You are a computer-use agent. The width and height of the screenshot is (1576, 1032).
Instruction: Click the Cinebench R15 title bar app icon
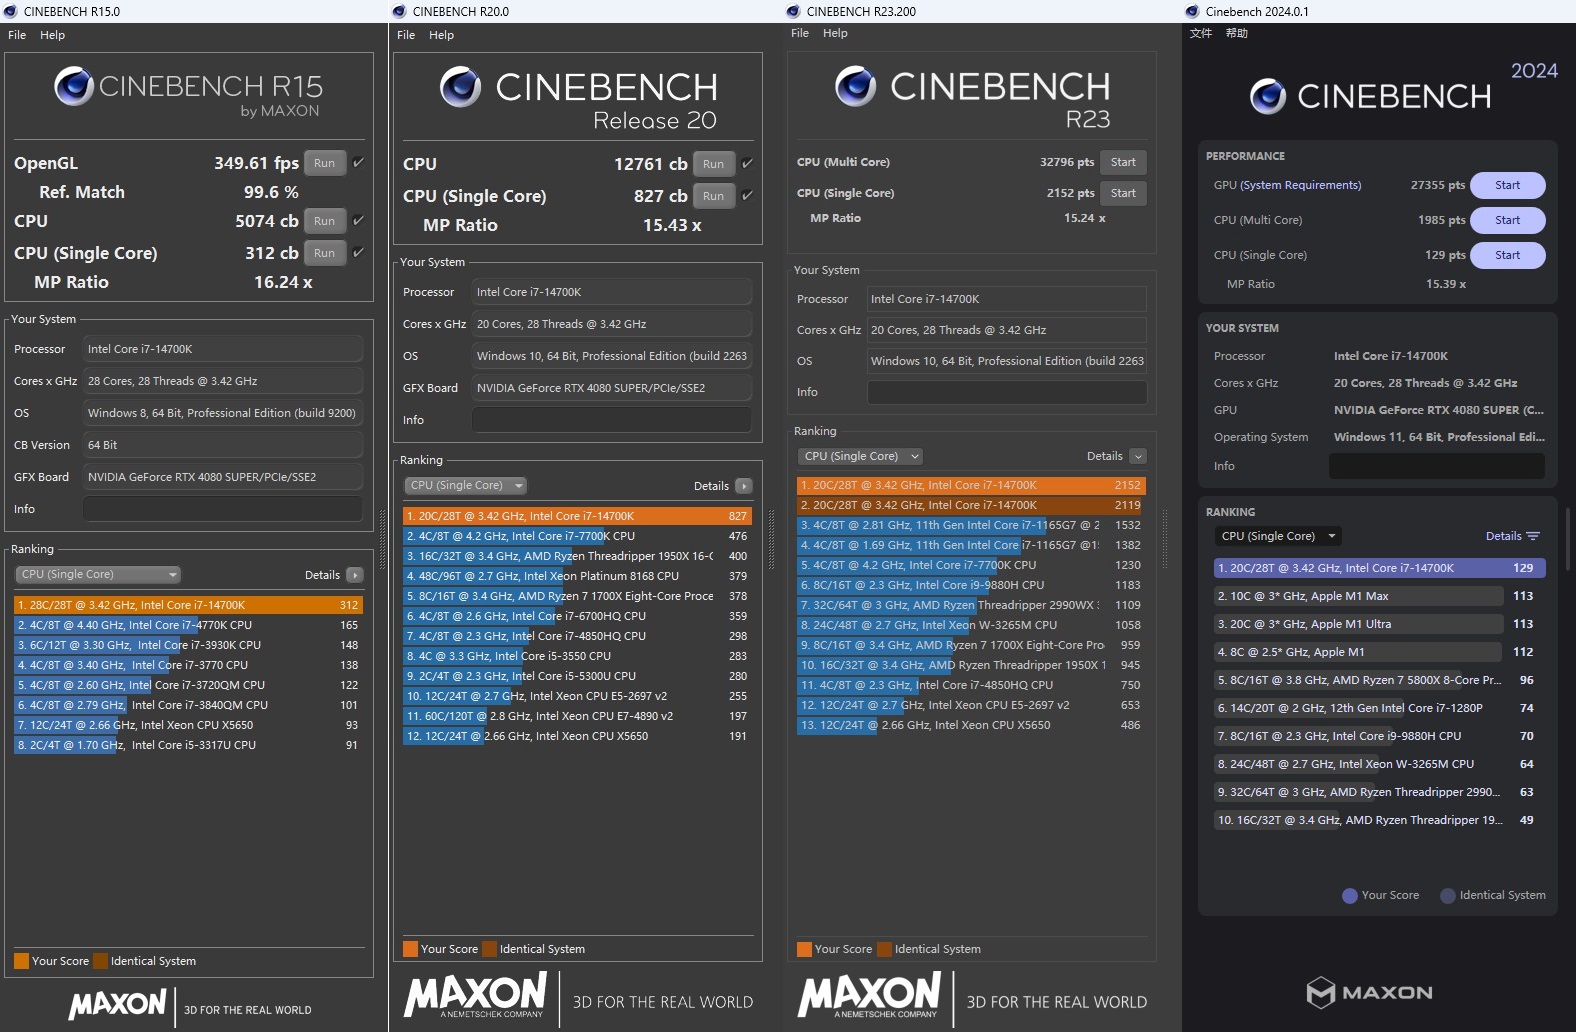[11, 11]
